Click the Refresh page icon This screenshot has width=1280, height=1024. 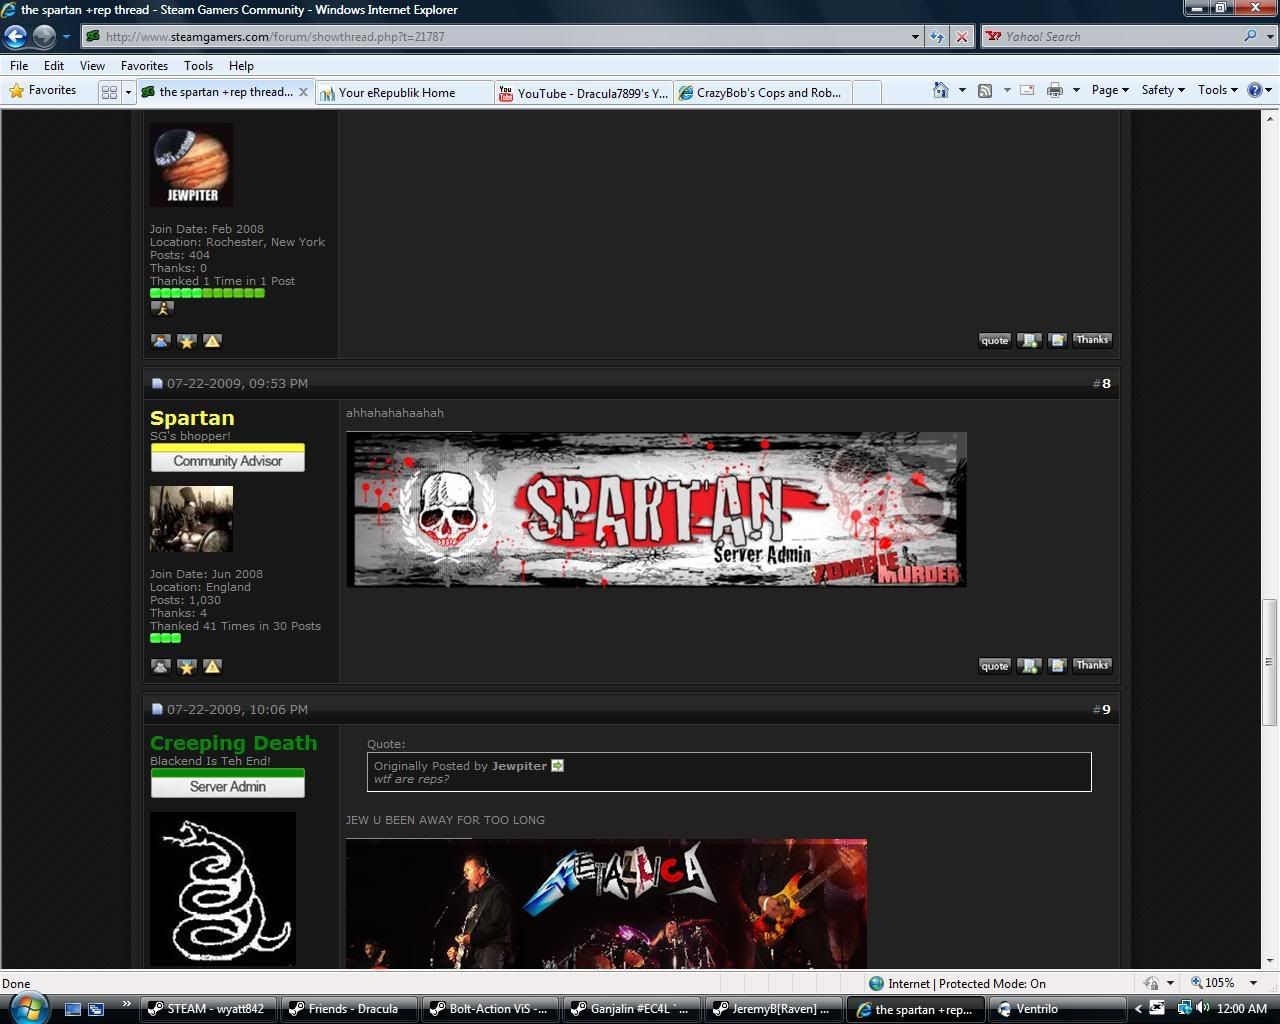(936, 37)
